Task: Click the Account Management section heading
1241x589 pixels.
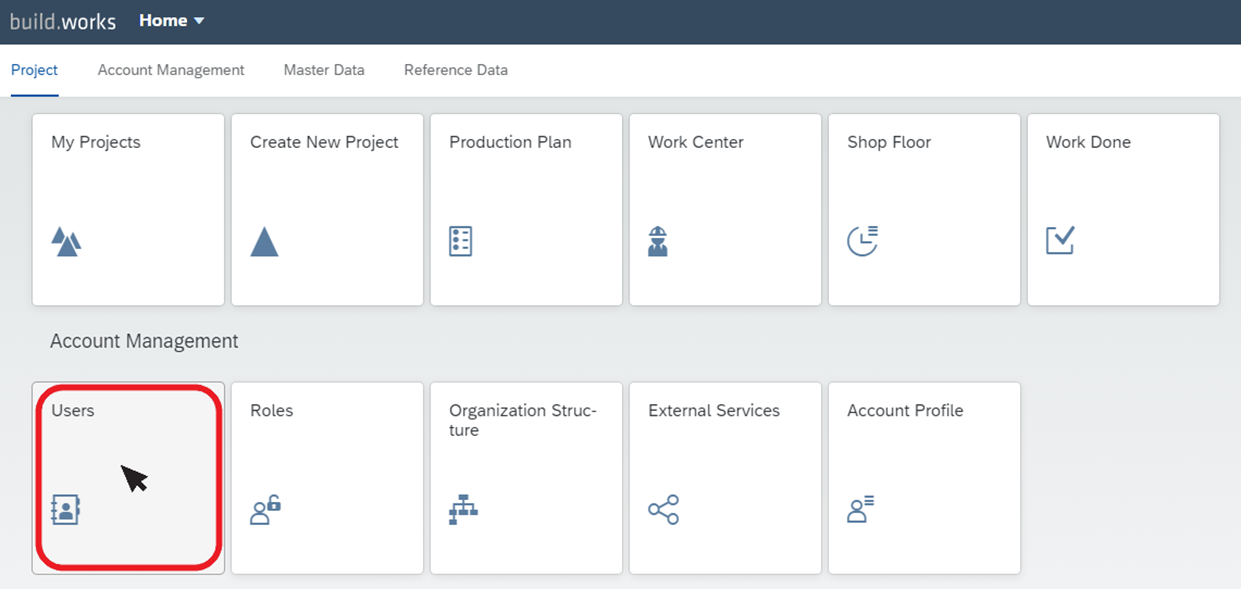Action: click(144, 341)
